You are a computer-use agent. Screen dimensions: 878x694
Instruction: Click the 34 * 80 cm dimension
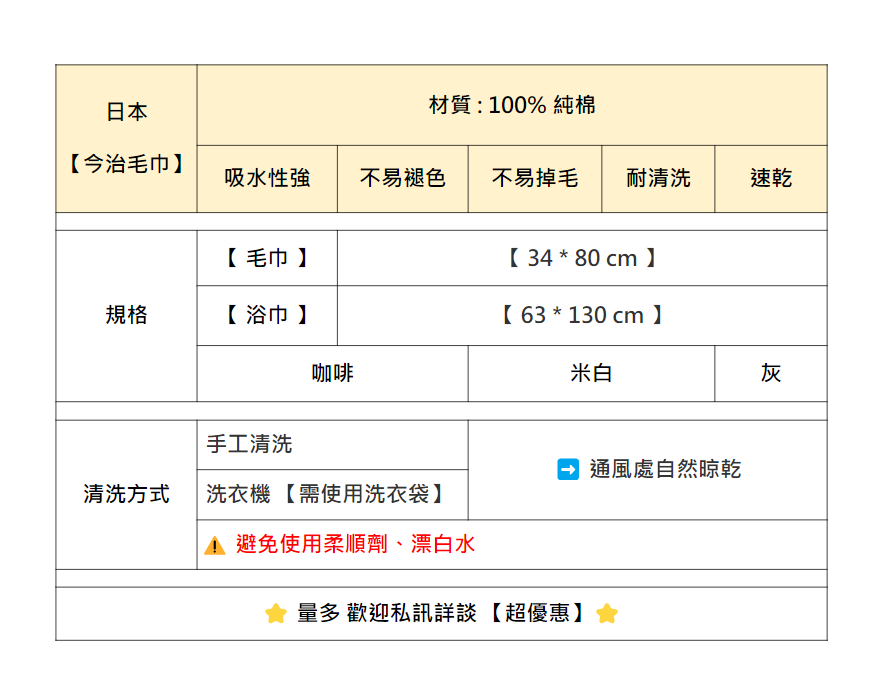(582, 258)
